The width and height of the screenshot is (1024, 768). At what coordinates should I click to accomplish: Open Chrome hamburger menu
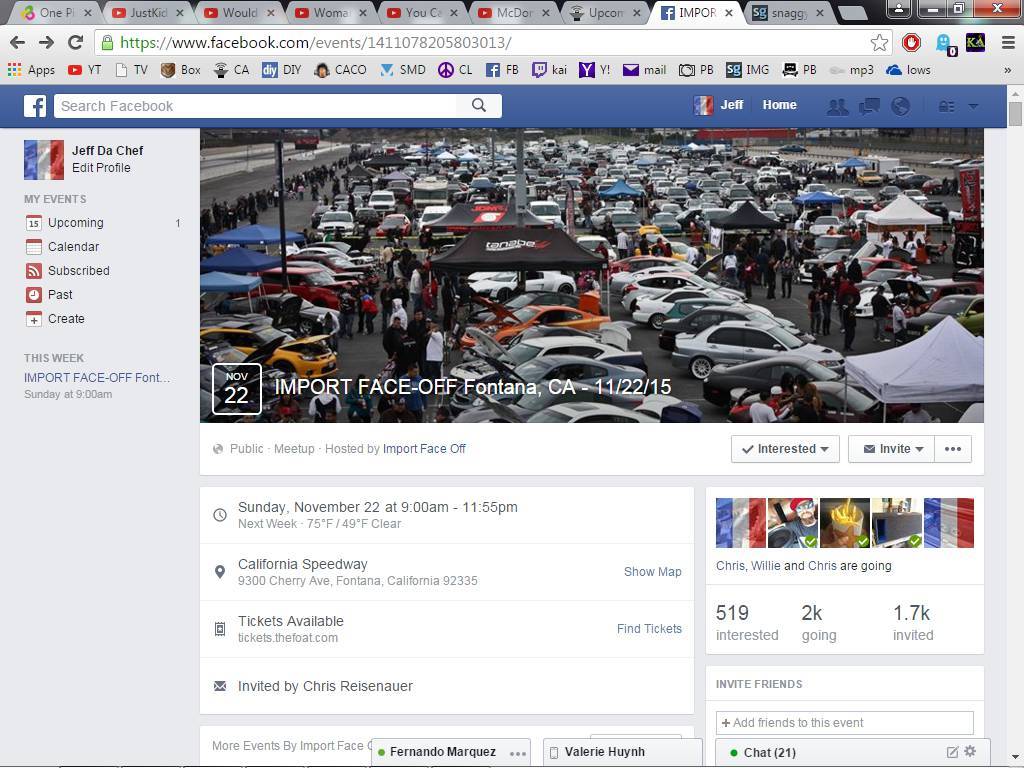pyautogui.click(x=1008, y=43)
